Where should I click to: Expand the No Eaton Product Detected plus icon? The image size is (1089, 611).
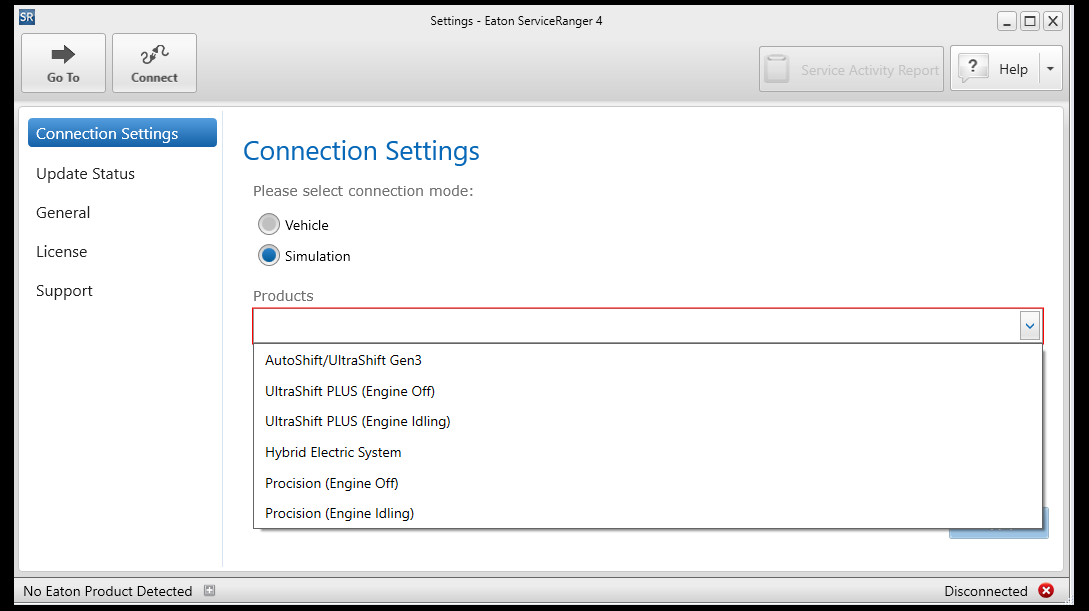click(209, 591)
